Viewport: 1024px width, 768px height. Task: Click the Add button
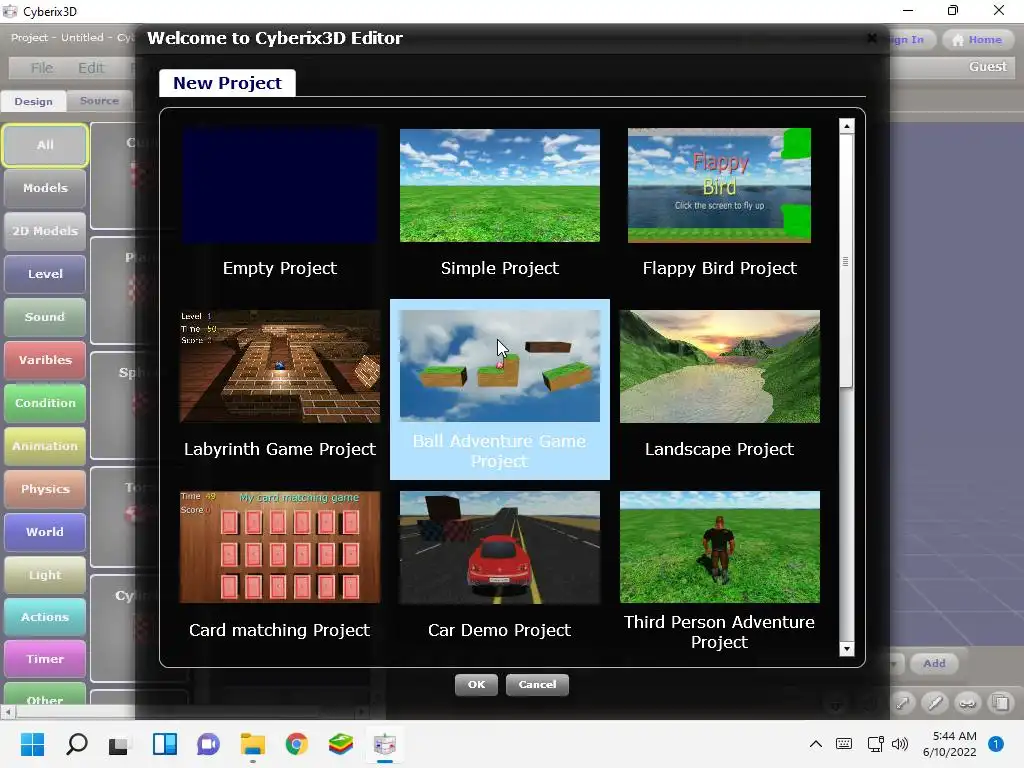click(934, 664)
